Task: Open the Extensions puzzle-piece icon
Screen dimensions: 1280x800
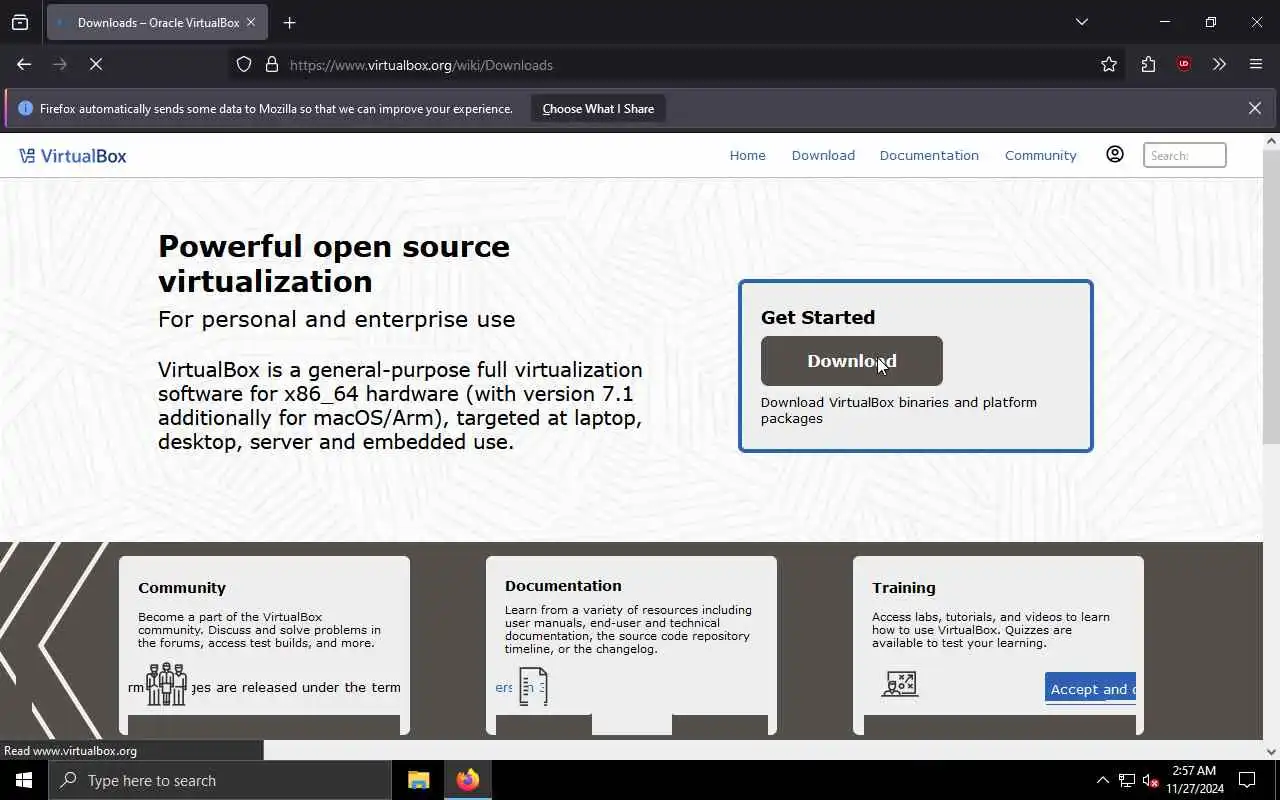Action: 1148,65
